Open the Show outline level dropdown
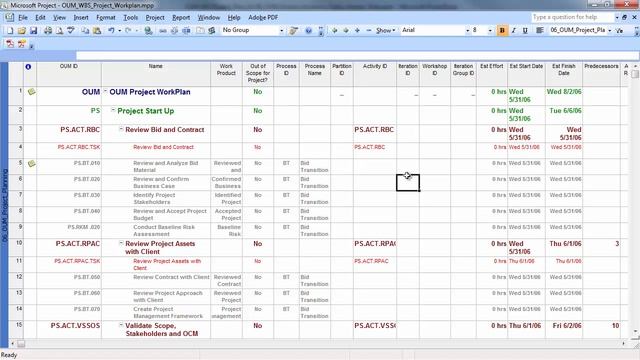640x360 pixels. coord(386,31)
